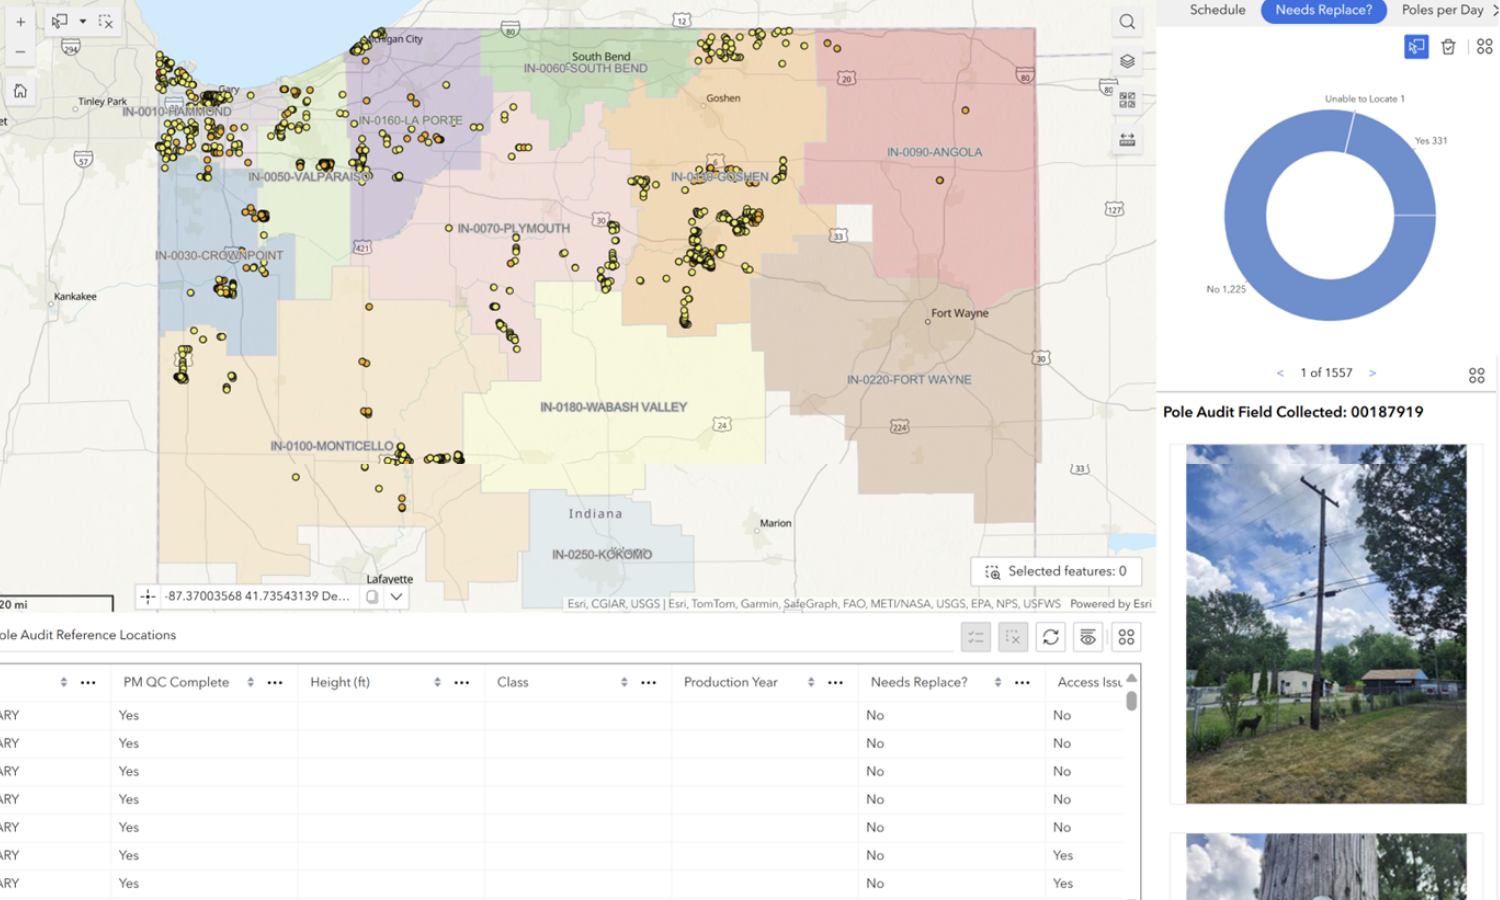Clear map selection in top-left toolbar
Viewport: 1500px width, 900px height.
(106, 21)
